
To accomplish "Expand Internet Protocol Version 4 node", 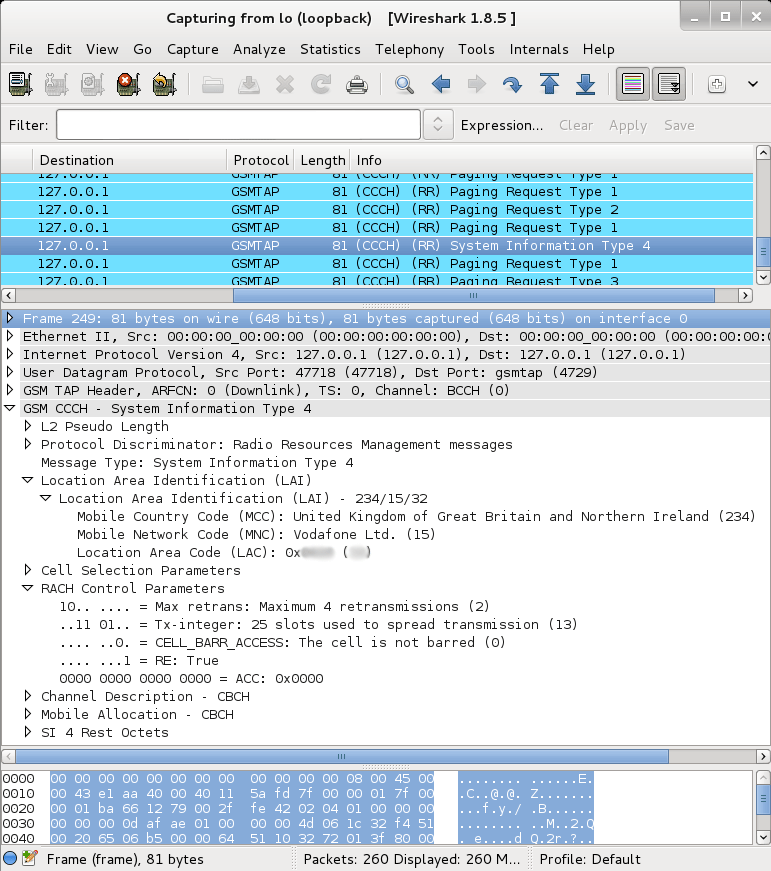I will (9, 354).
